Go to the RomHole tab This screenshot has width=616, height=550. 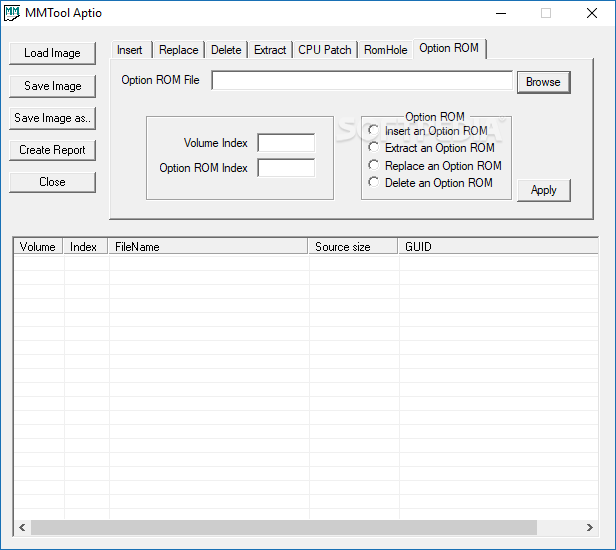386,50
